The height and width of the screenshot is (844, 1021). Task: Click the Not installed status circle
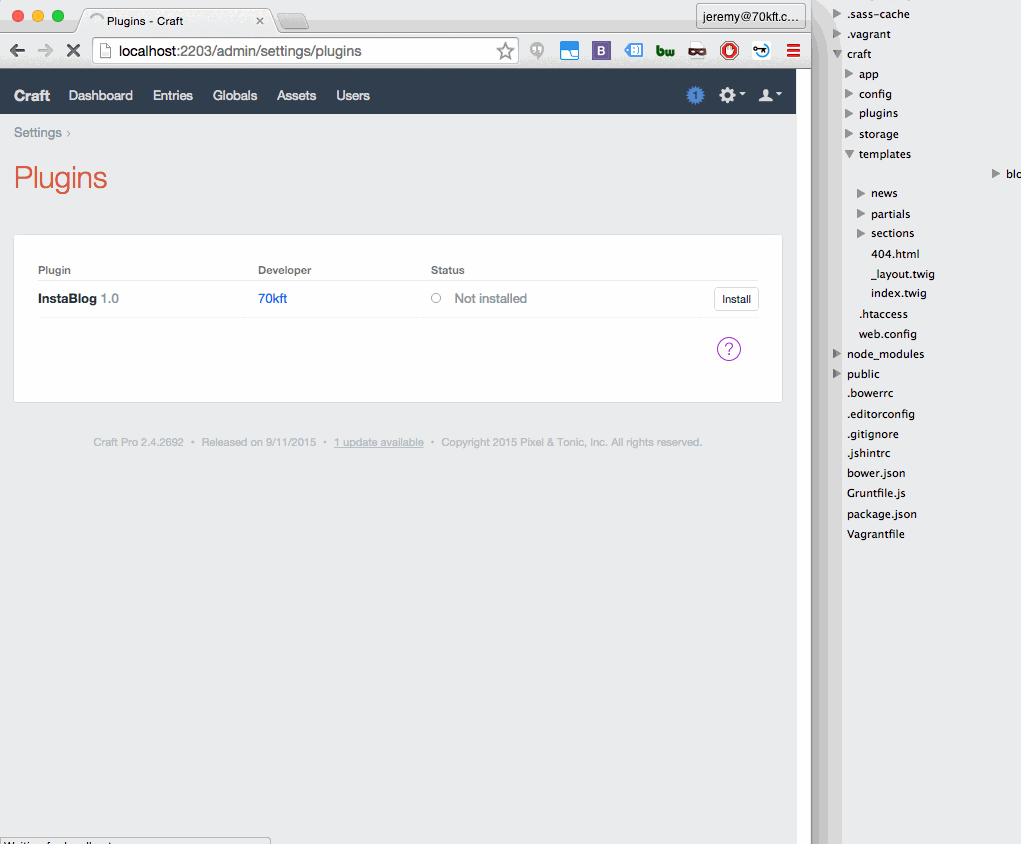(436, 298)
